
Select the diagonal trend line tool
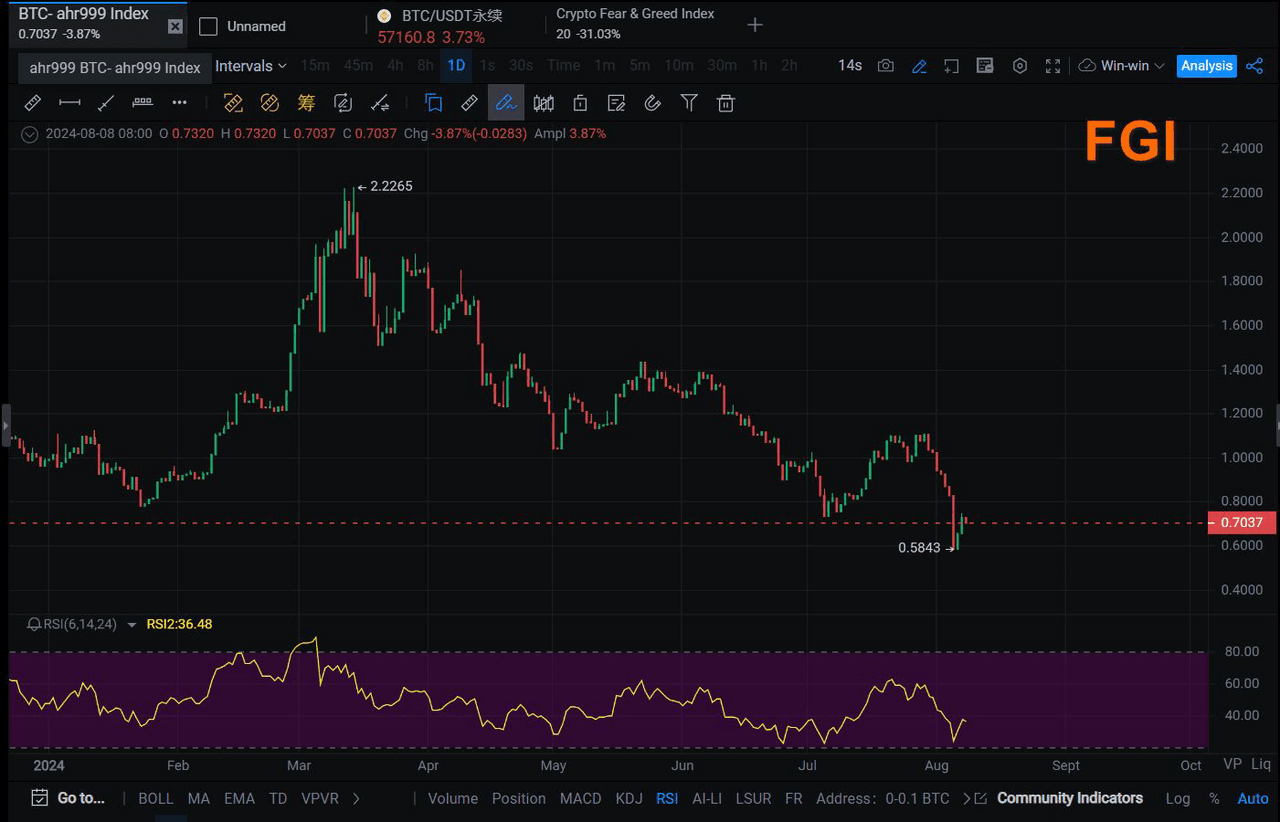(106, 103)
